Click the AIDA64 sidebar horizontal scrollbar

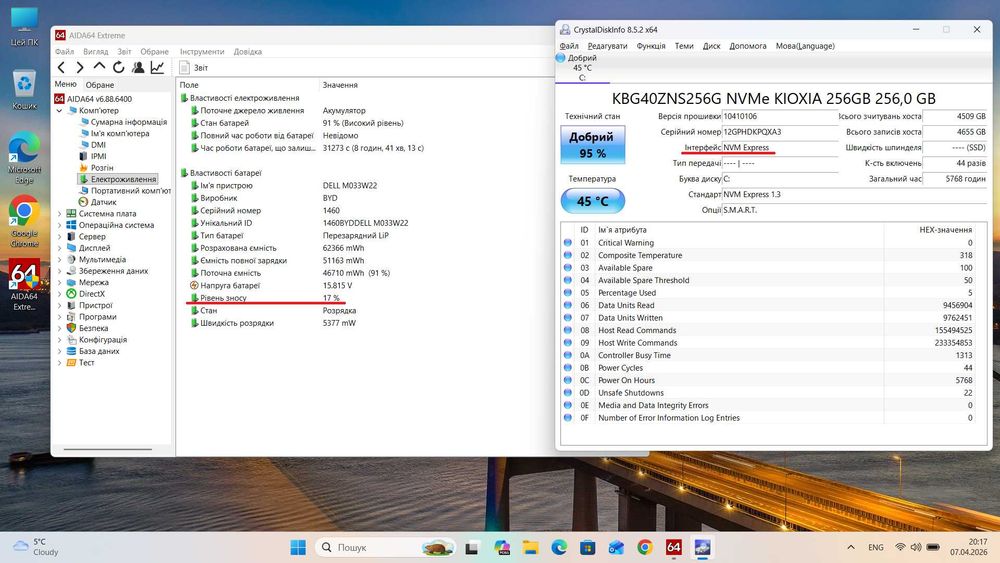click(x=108, y=450)
